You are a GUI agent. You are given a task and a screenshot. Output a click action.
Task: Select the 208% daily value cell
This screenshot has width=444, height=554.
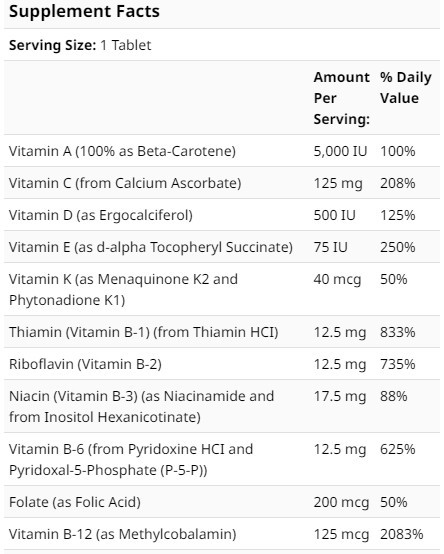398,183
